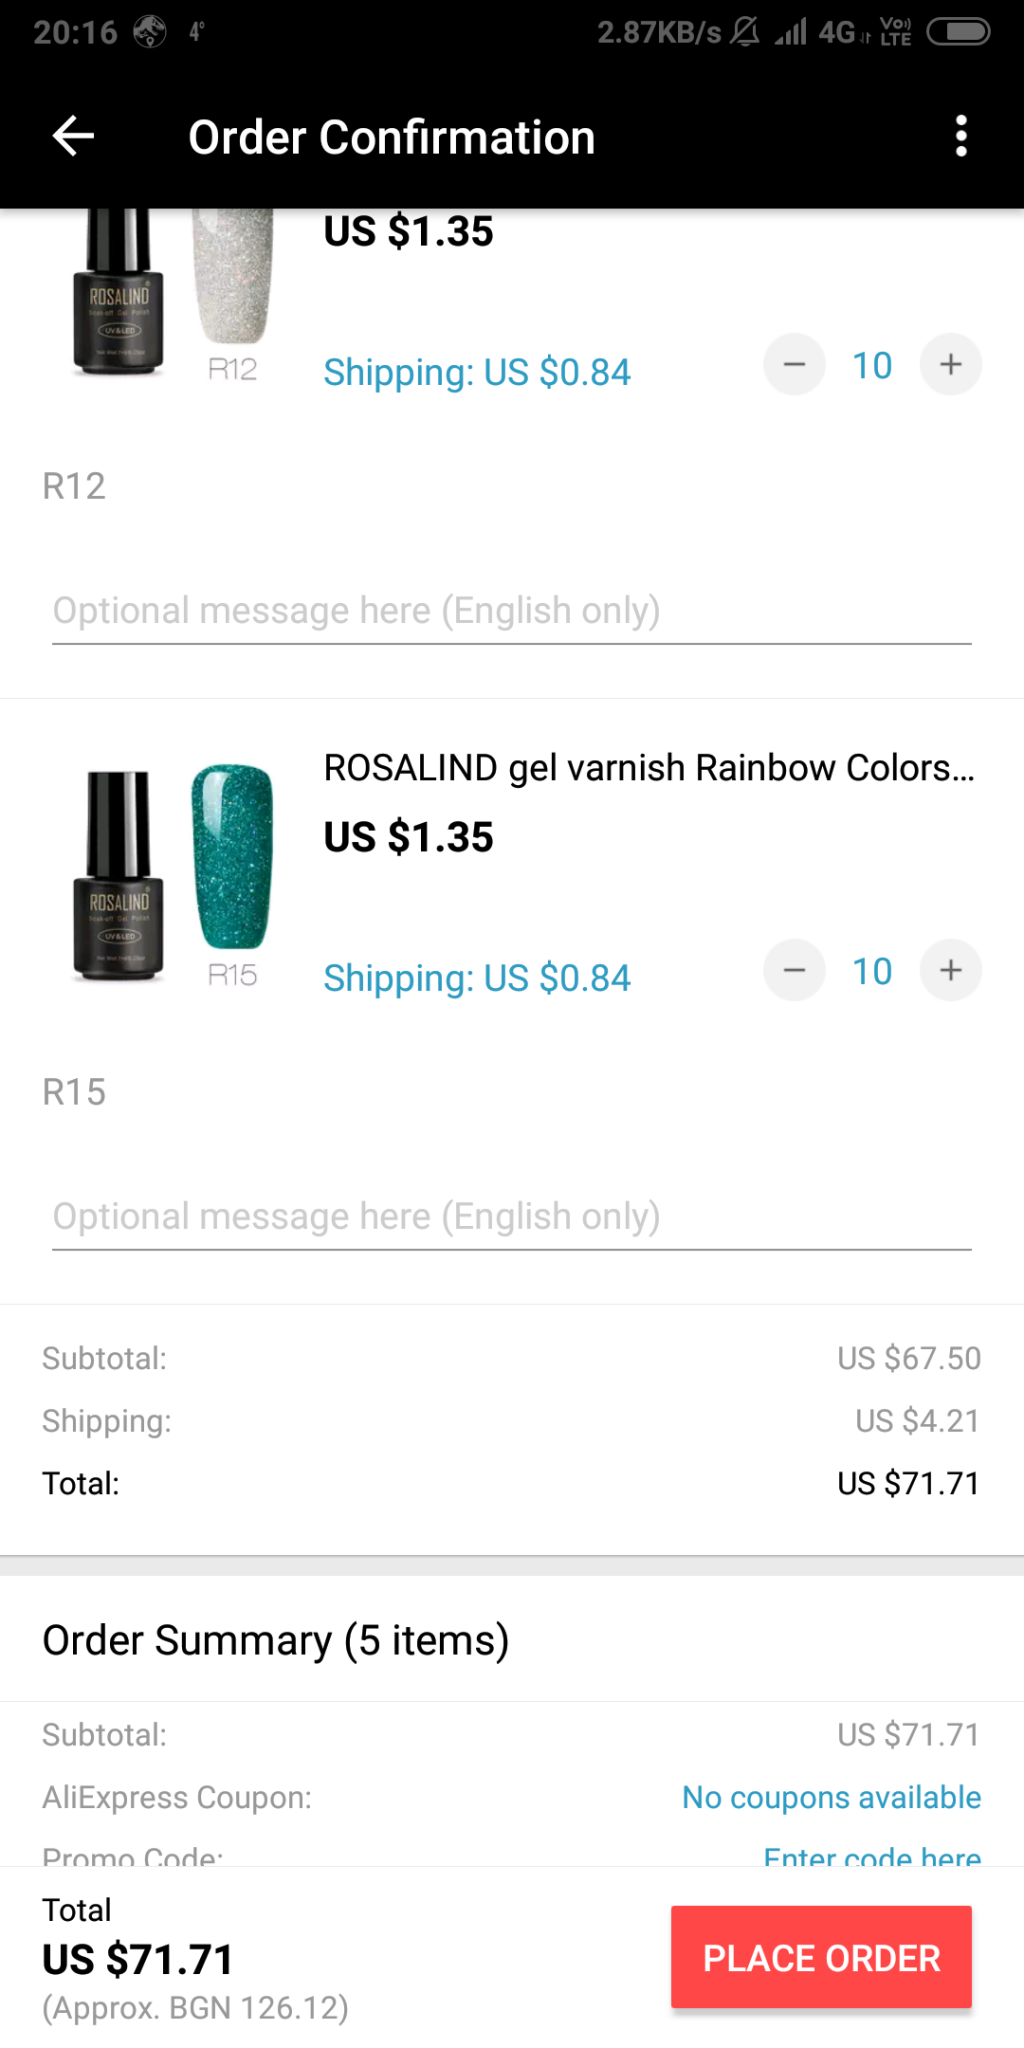Tap the R15 quantity value 10
This screenshot has height=2048, width=1024.
coord(872,971)
